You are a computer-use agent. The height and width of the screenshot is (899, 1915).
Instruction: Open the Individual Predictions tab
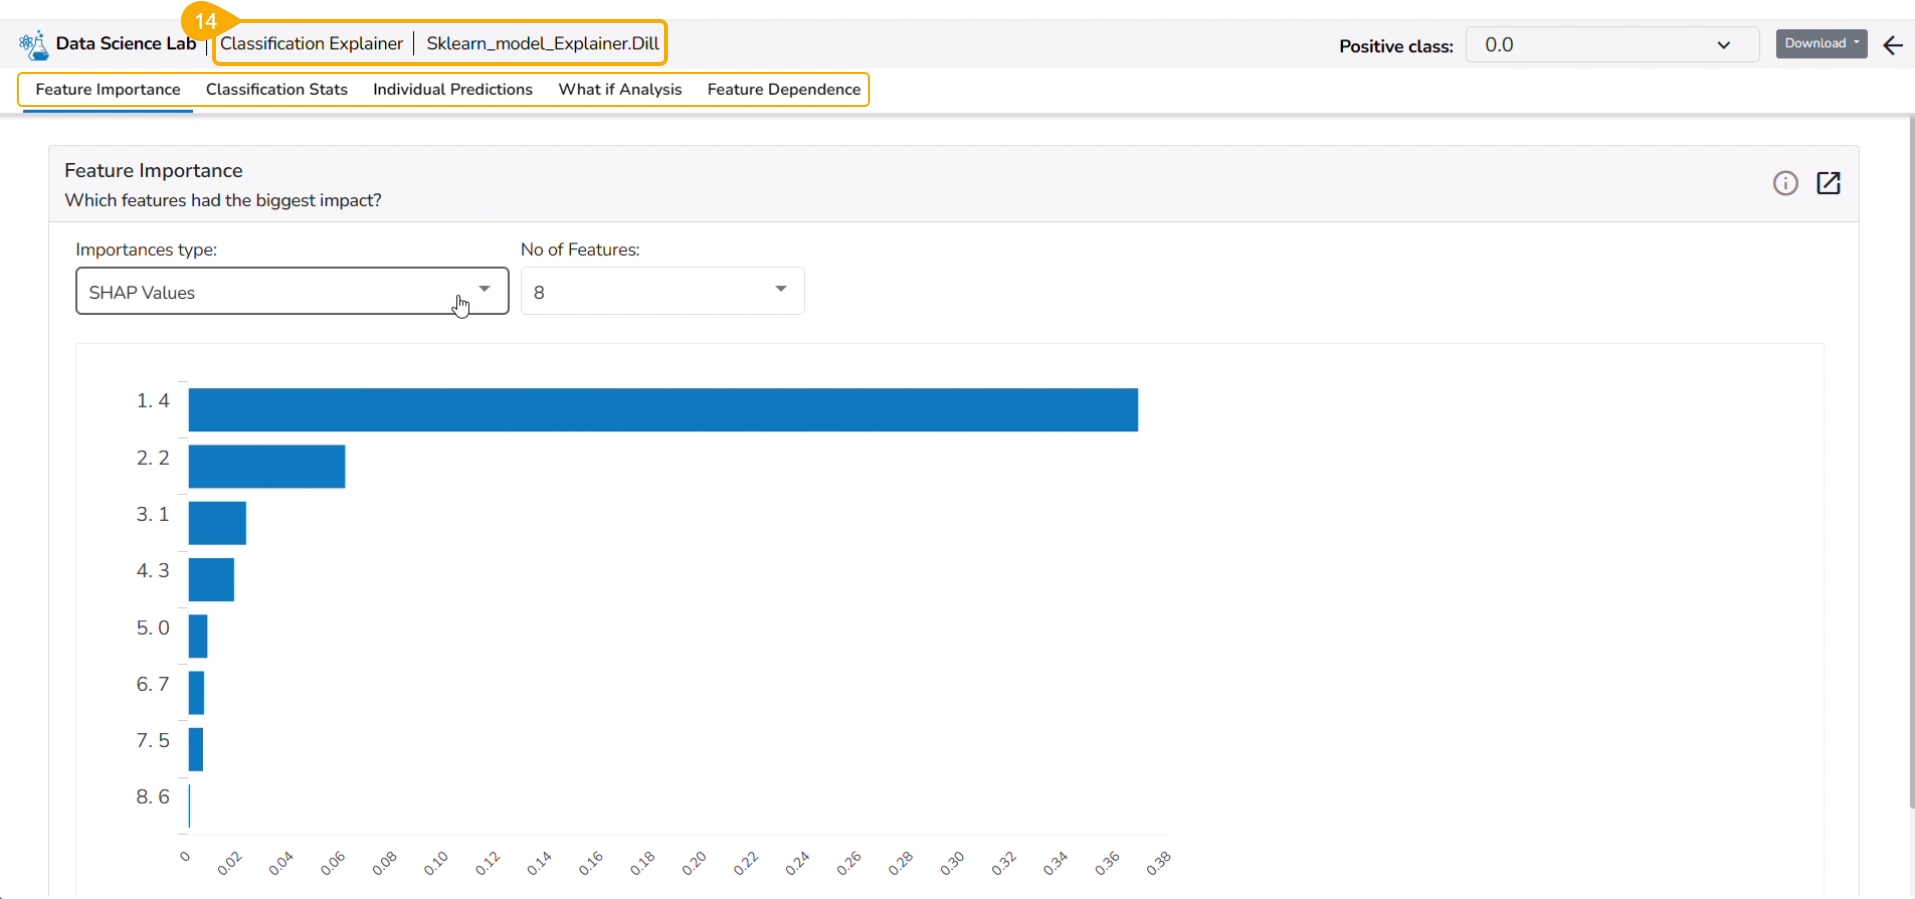[x=452, y=89]
